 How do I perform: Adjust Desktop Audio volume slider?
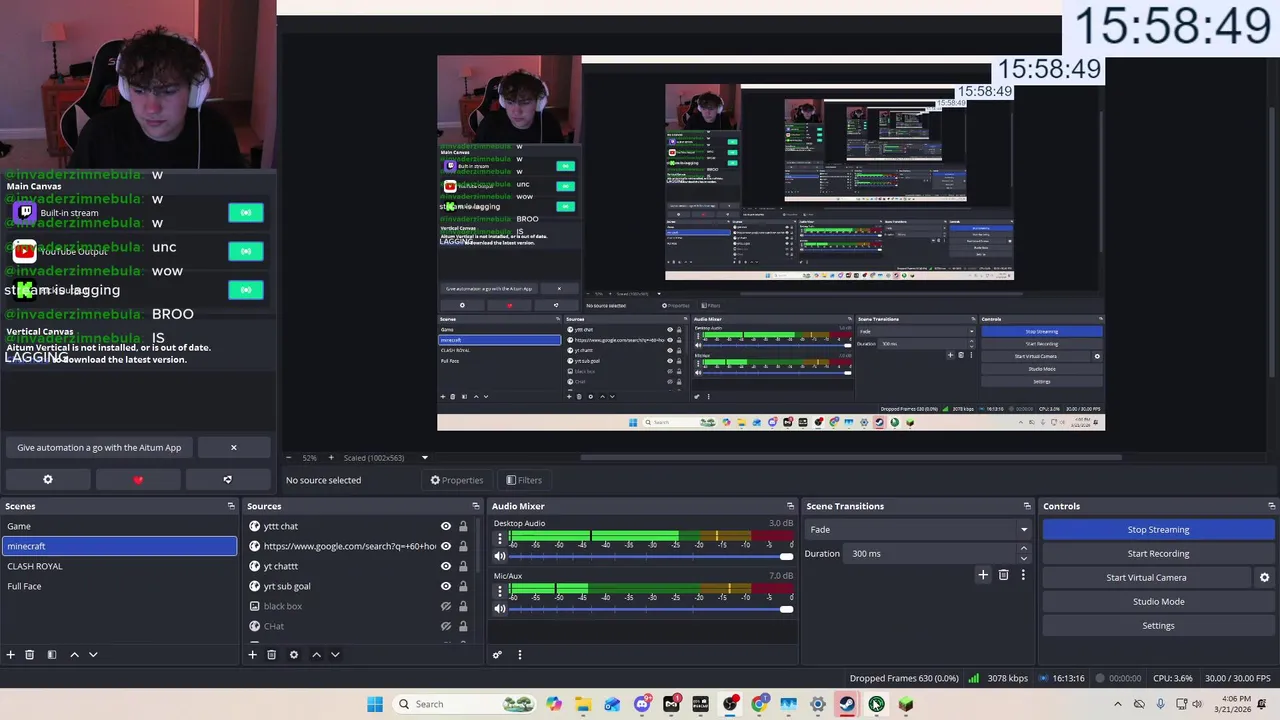(651, 557)
